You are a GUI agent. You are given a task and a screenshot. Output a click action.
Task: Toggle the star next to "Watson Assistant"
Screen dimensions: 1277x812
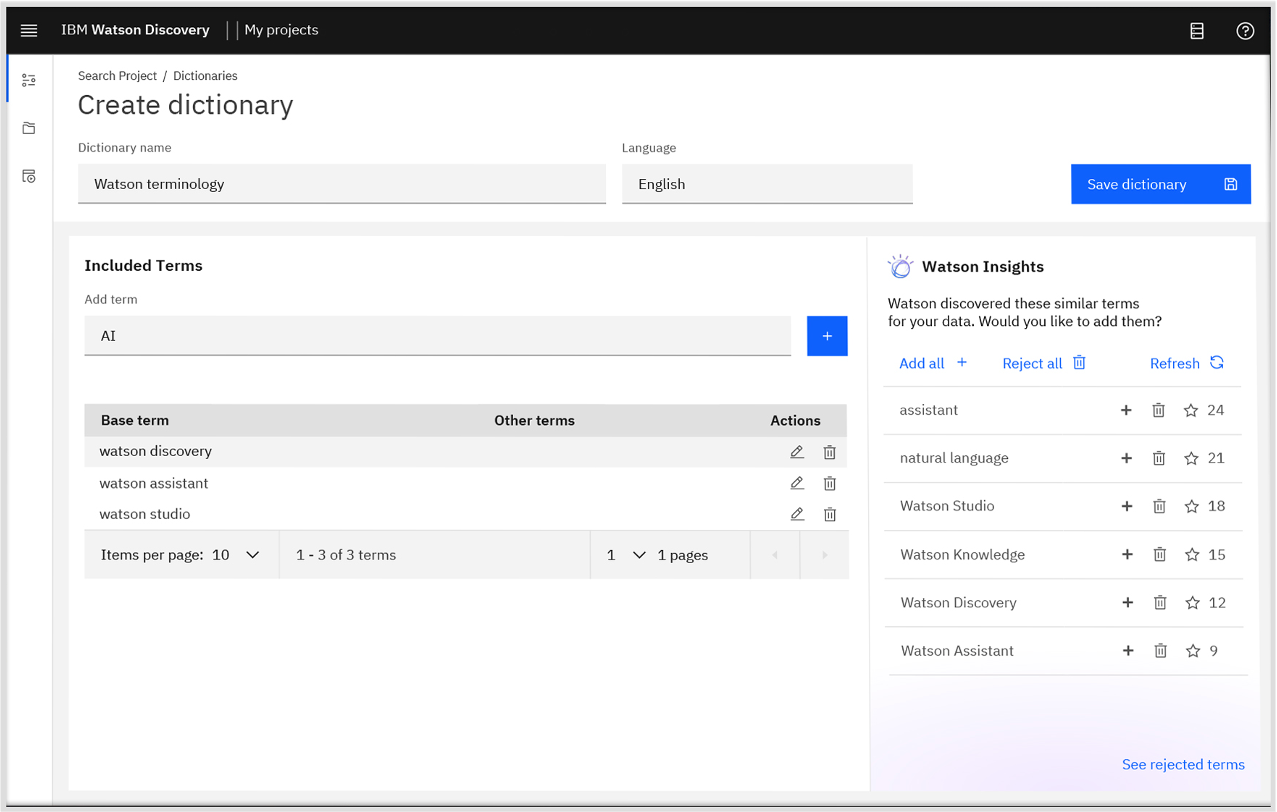click(1192, 650)
